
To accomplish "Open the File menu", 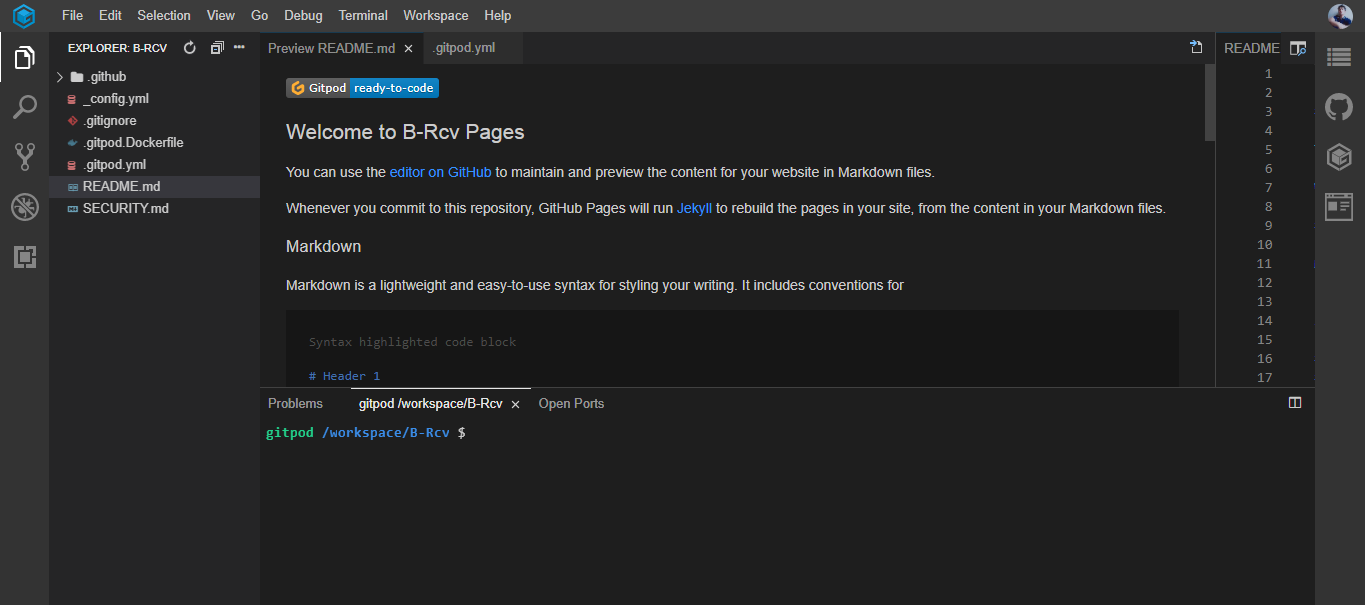I will click(x=72, y=16).
